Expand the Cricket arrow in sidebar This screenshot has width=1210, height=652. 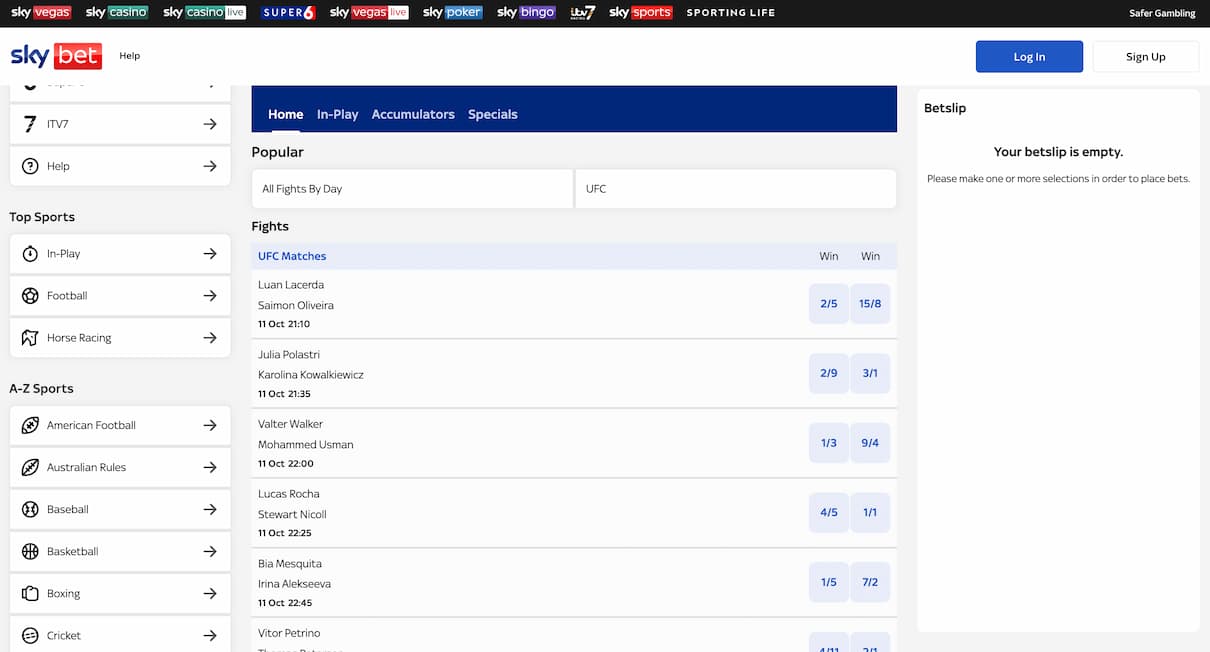[x=210, y=635]
